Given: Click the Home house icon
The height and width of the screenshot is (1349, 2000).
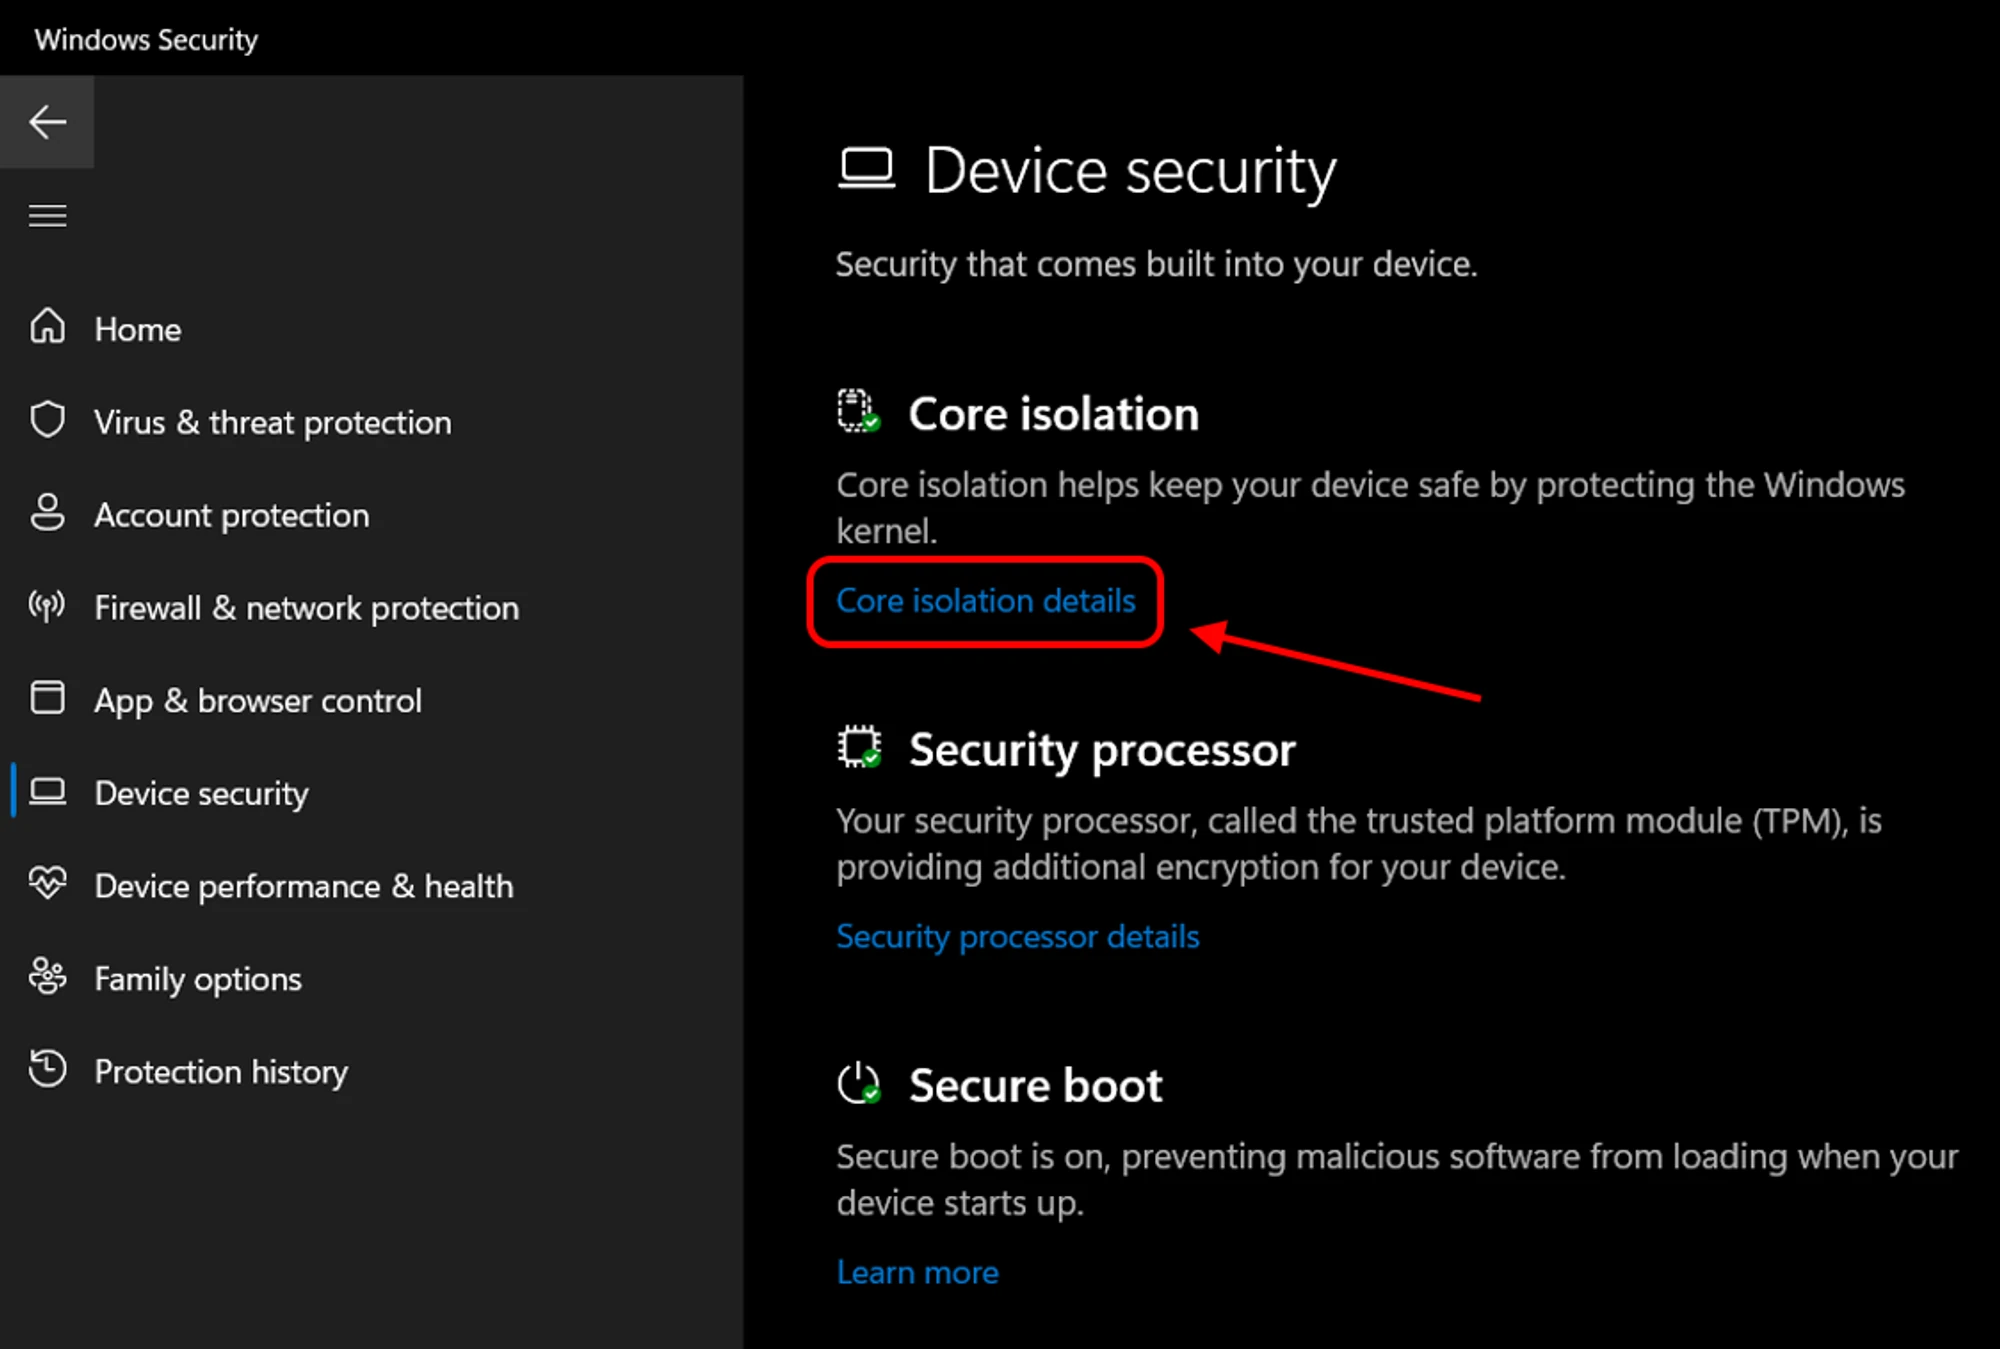Looking at the screenshot, I should point(47,327).
